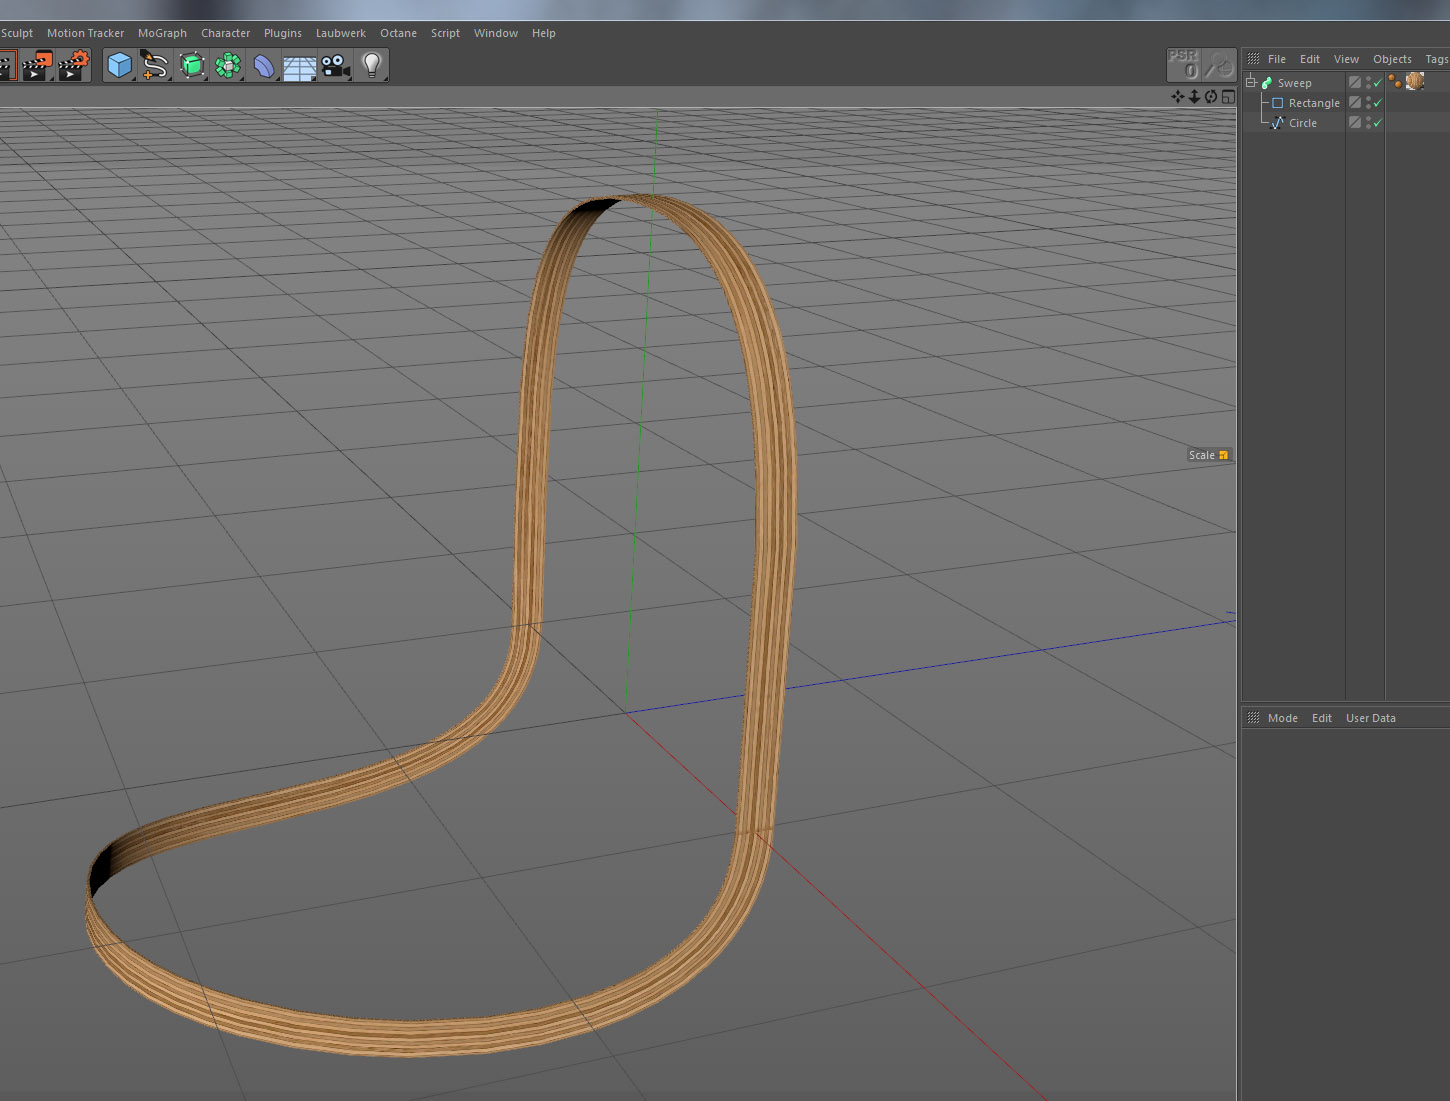Click the Sweep object green icon
The height and width of the screenshot is (1101, 1450).
[x=1267, y=83]
